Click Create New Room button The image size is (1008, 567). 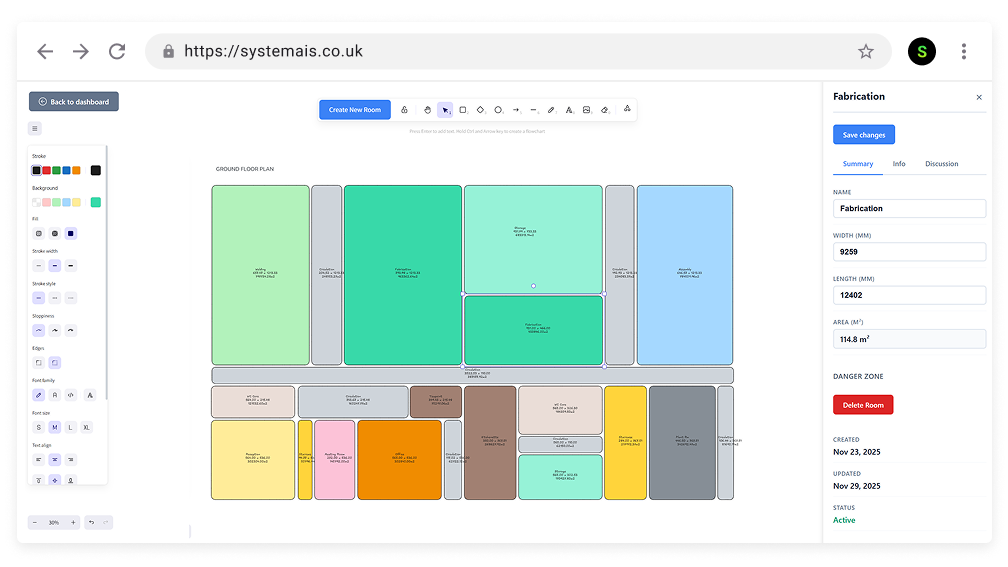(x=355, y=110)
